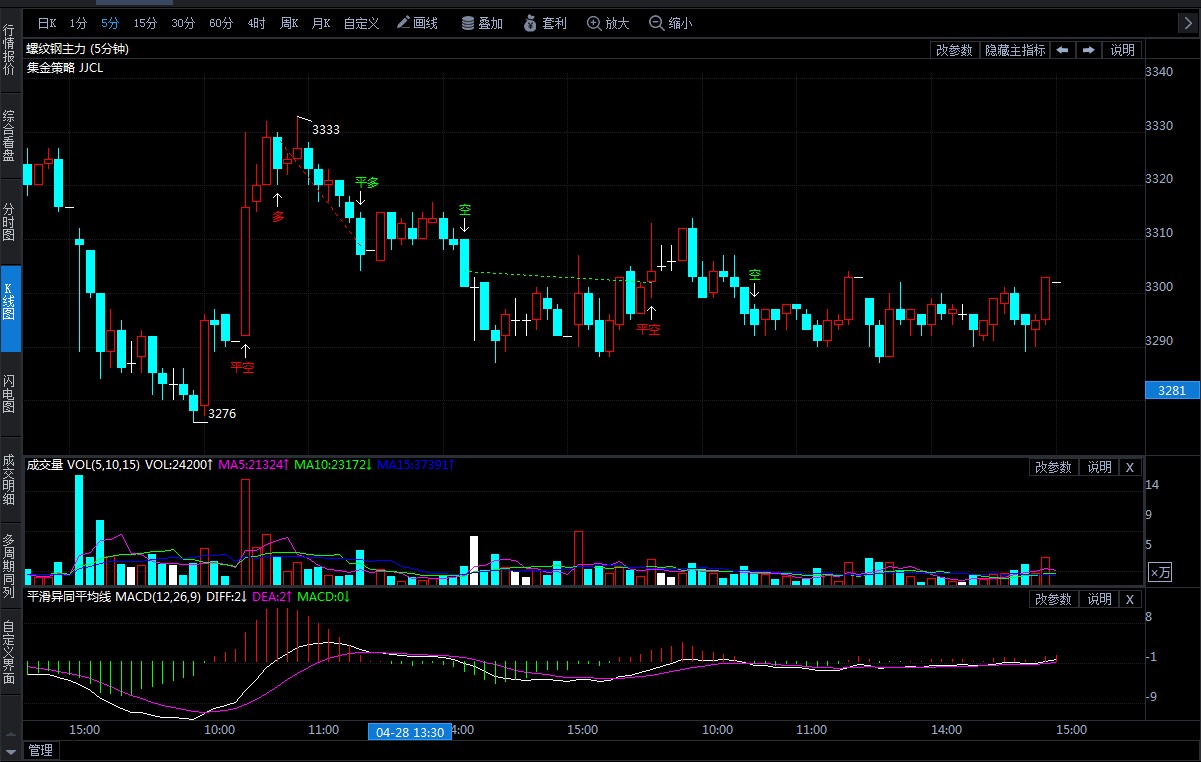Zoom in with the 放大 magnifier

(x=607, y=23)
